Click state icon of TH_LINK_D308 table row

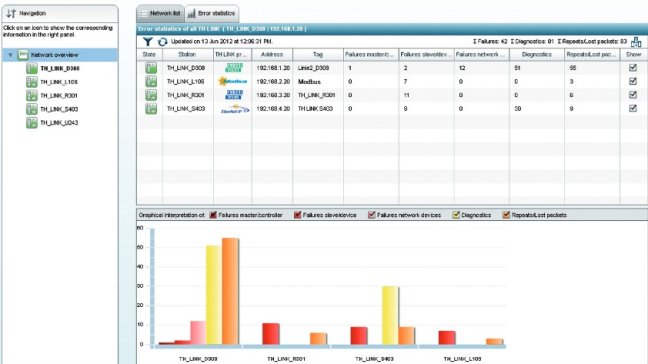[x=151, y=68]
